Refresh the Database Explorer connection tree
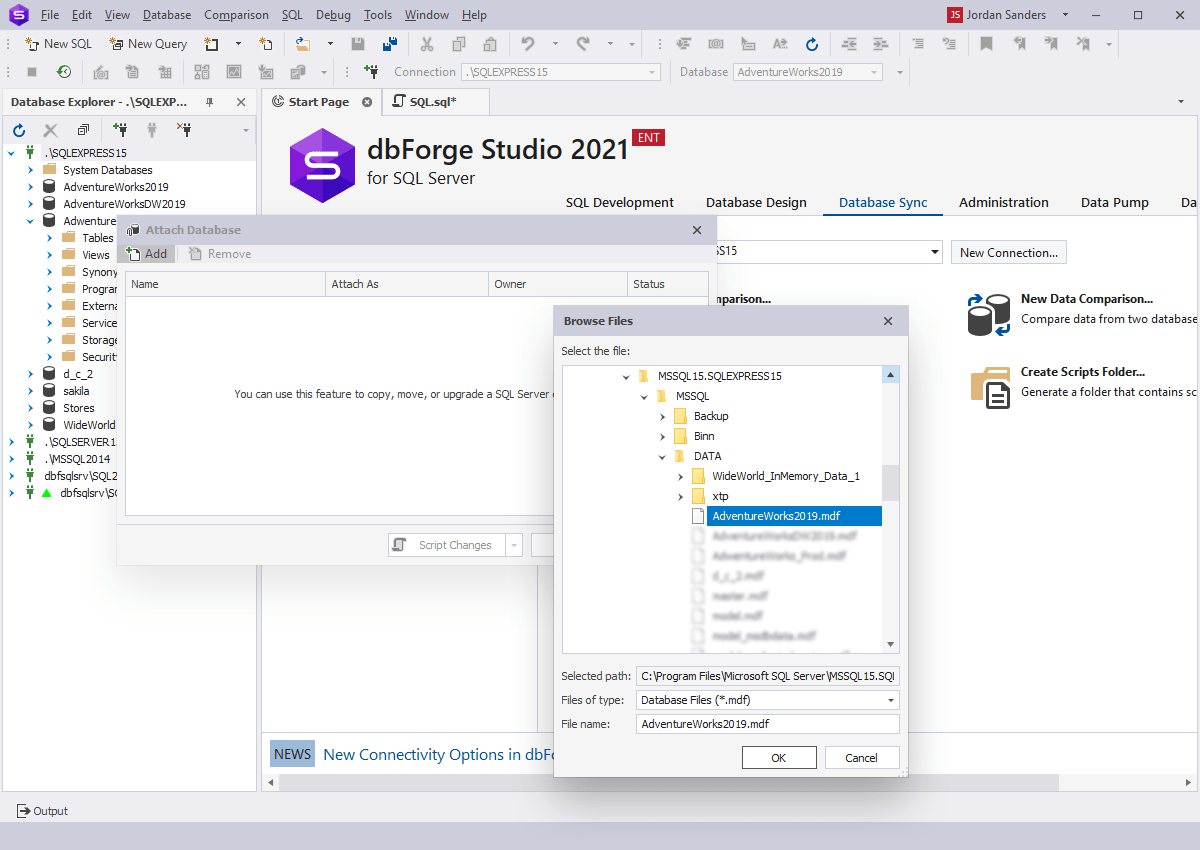The image size is (1200, 850). coord(18,129)
